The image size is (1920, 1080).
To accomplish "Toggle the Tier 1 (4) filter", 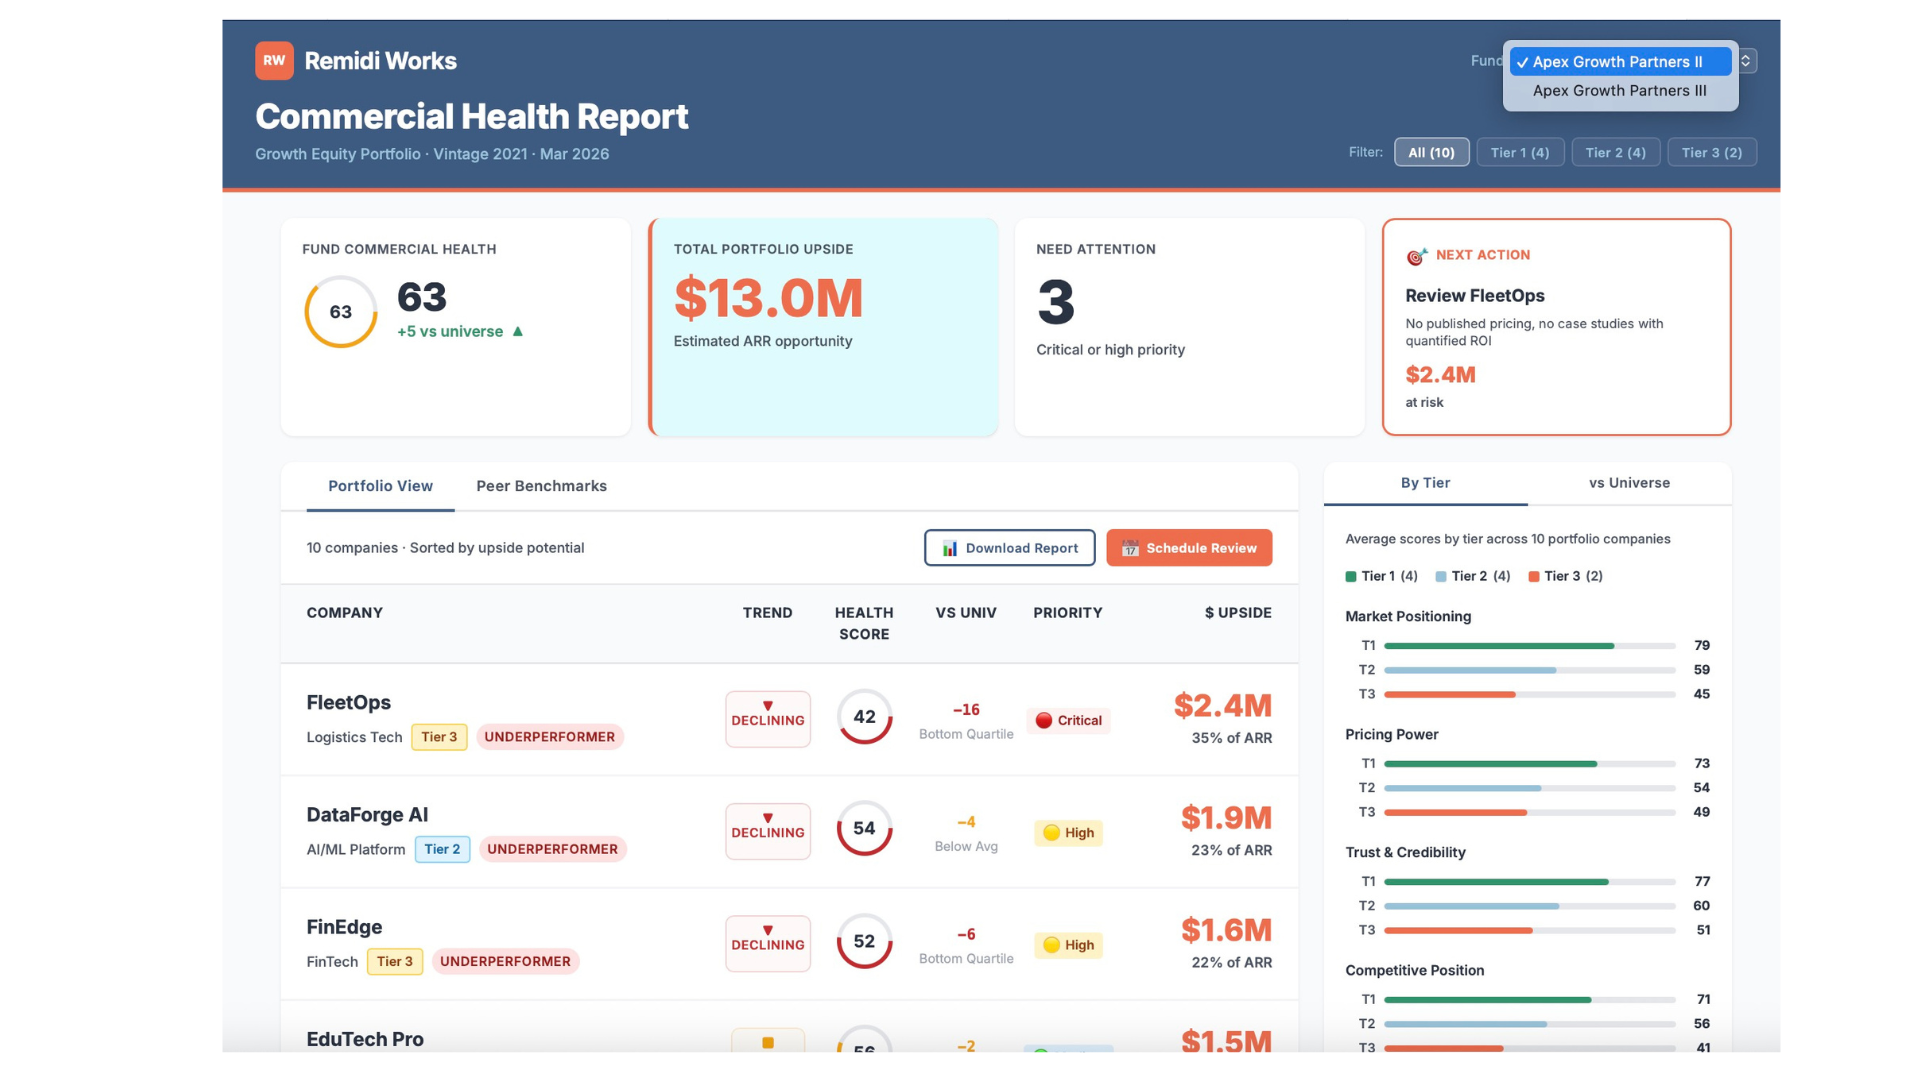I will (1520, 152).
